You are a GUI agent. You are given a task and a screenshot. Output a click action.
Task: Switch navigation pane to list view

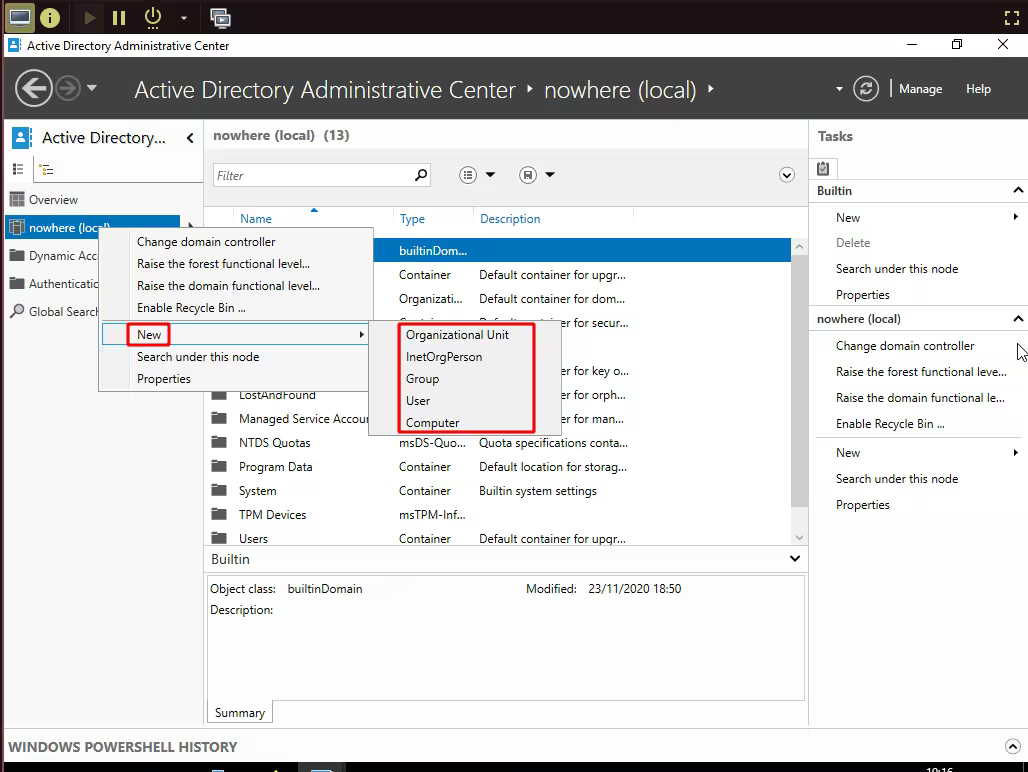click(18, 170)
